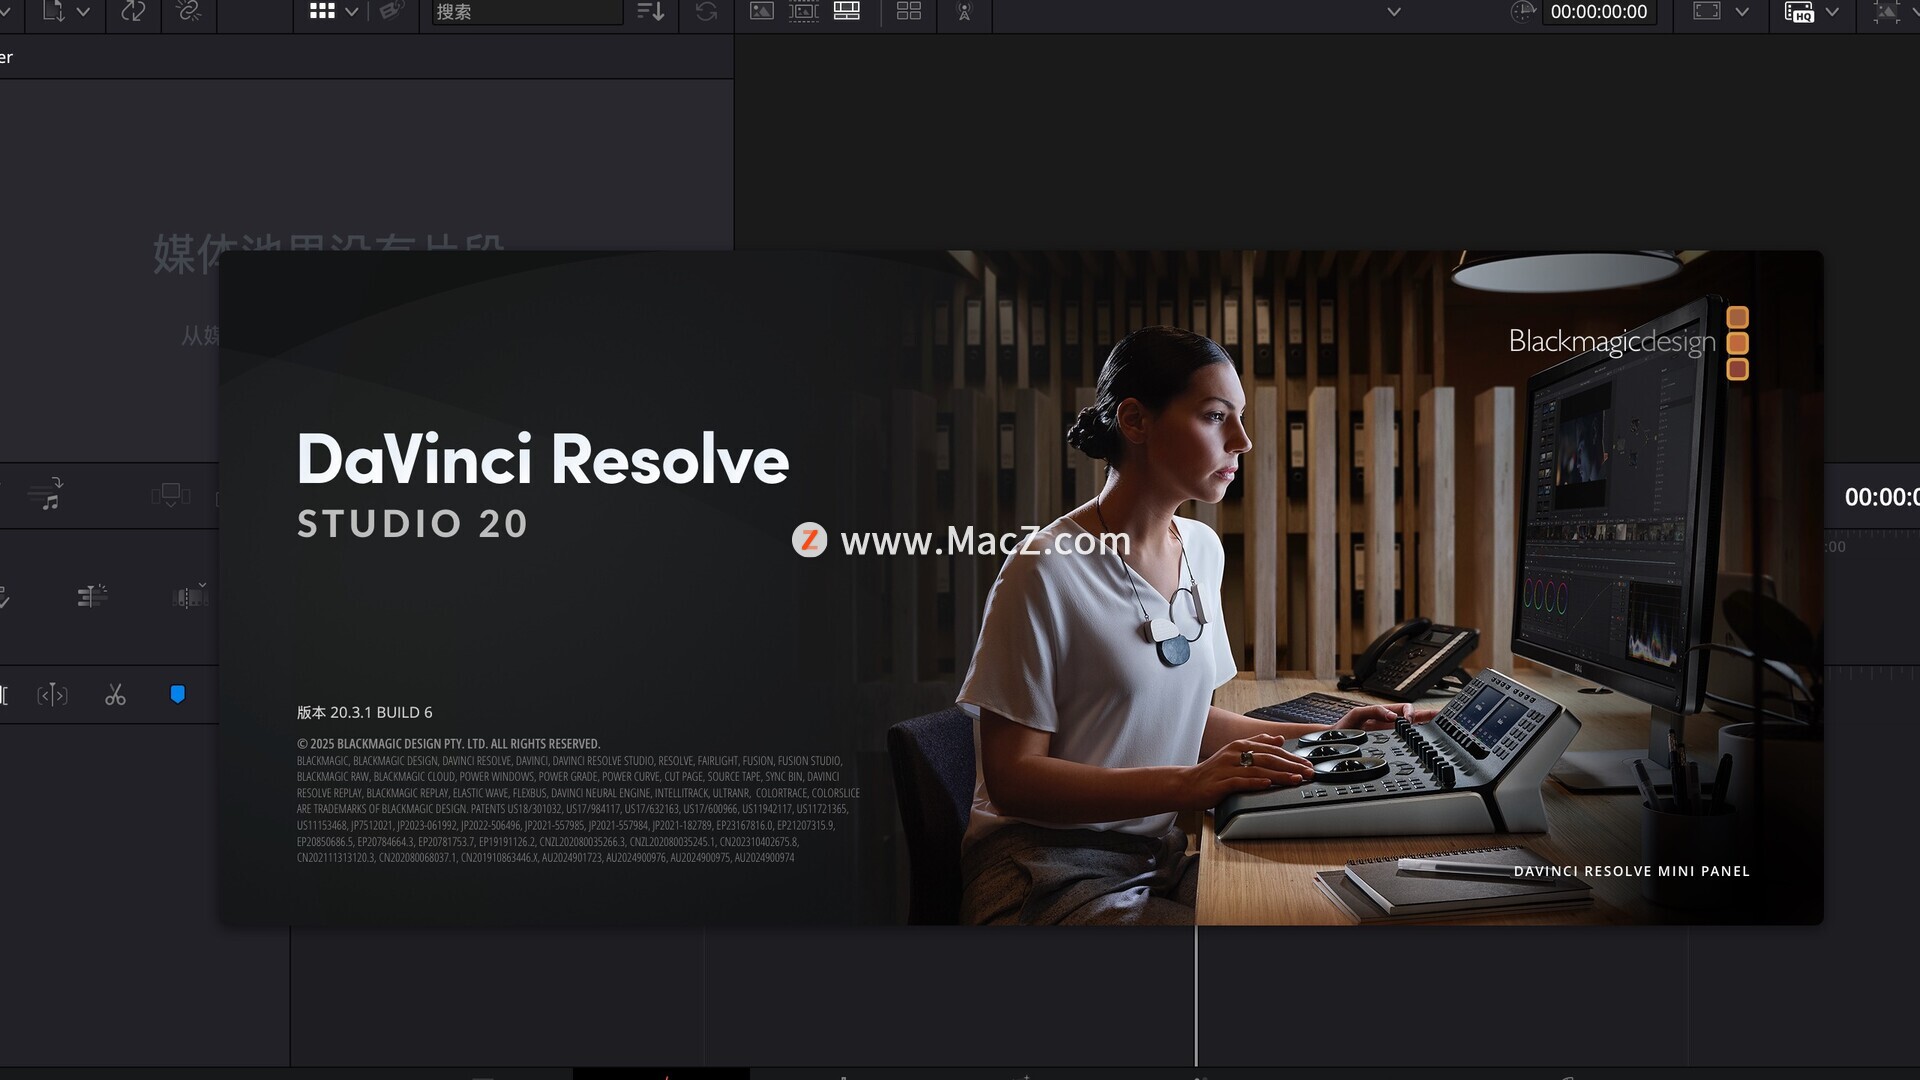Click the sync clips circular-arrows icon
The height and width of the screenshot is (1080, 1920).
pyautogui.click(x=133, y=12)
